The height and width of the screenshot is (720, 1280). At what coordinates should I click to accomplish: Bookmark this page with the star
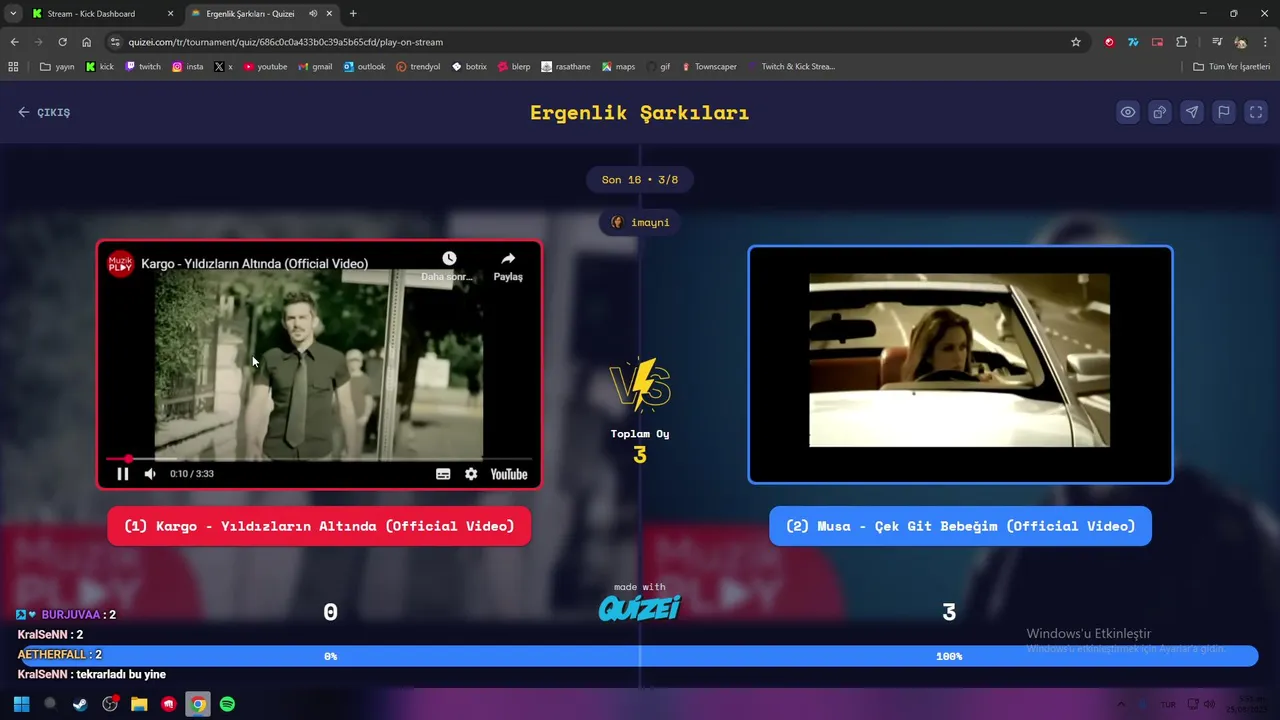click(x=1076, y=42)
